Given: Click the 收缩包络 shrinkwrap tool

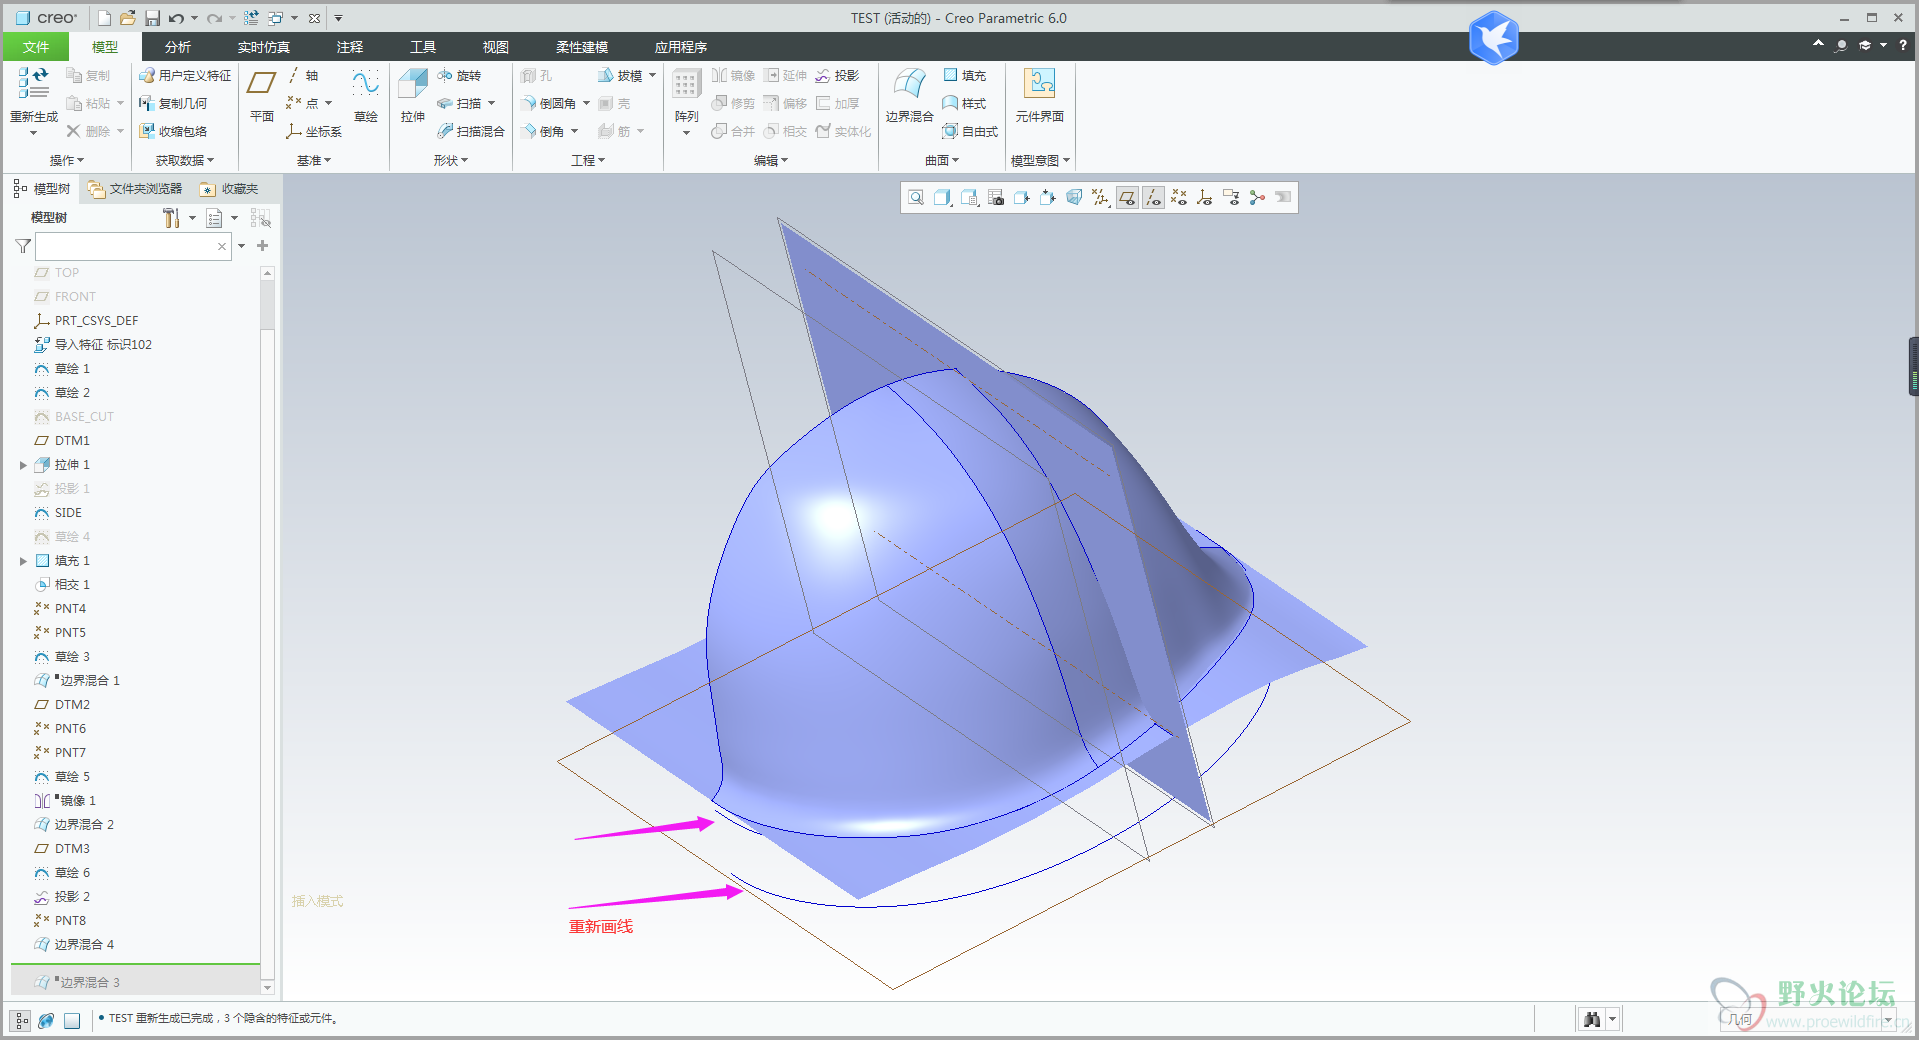Looking at the screenshot, I should click(173, 131).
